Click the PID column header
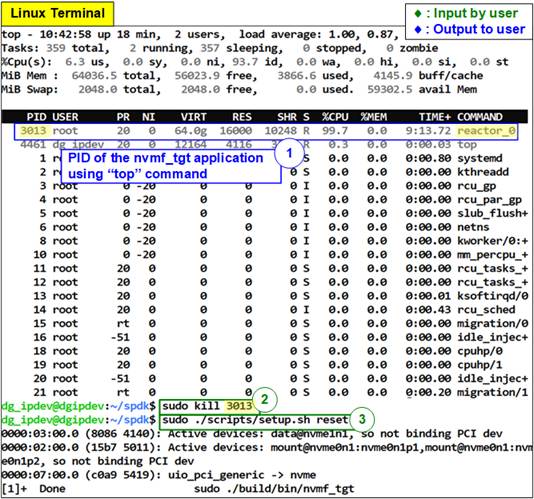Viewport: 534px width, 499px height. coord(36,117)
